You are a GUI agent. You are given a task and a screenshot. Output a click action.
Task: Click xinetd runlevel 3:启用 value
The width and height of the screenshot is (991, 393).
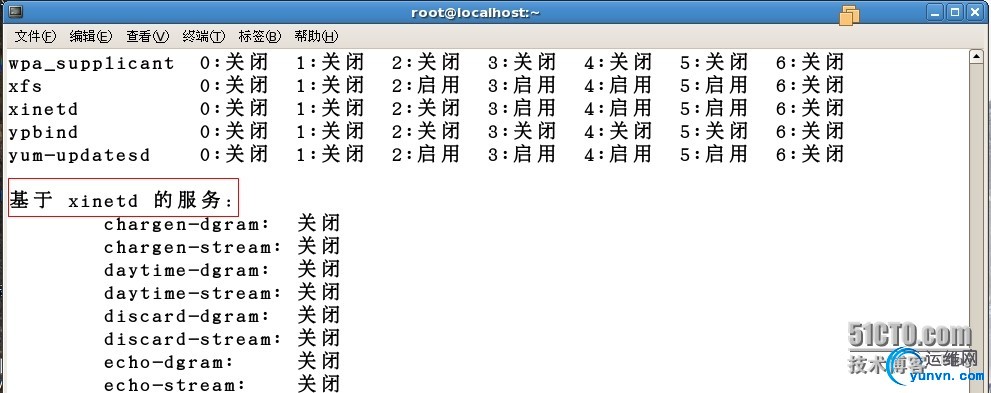[x=521, y=109]
